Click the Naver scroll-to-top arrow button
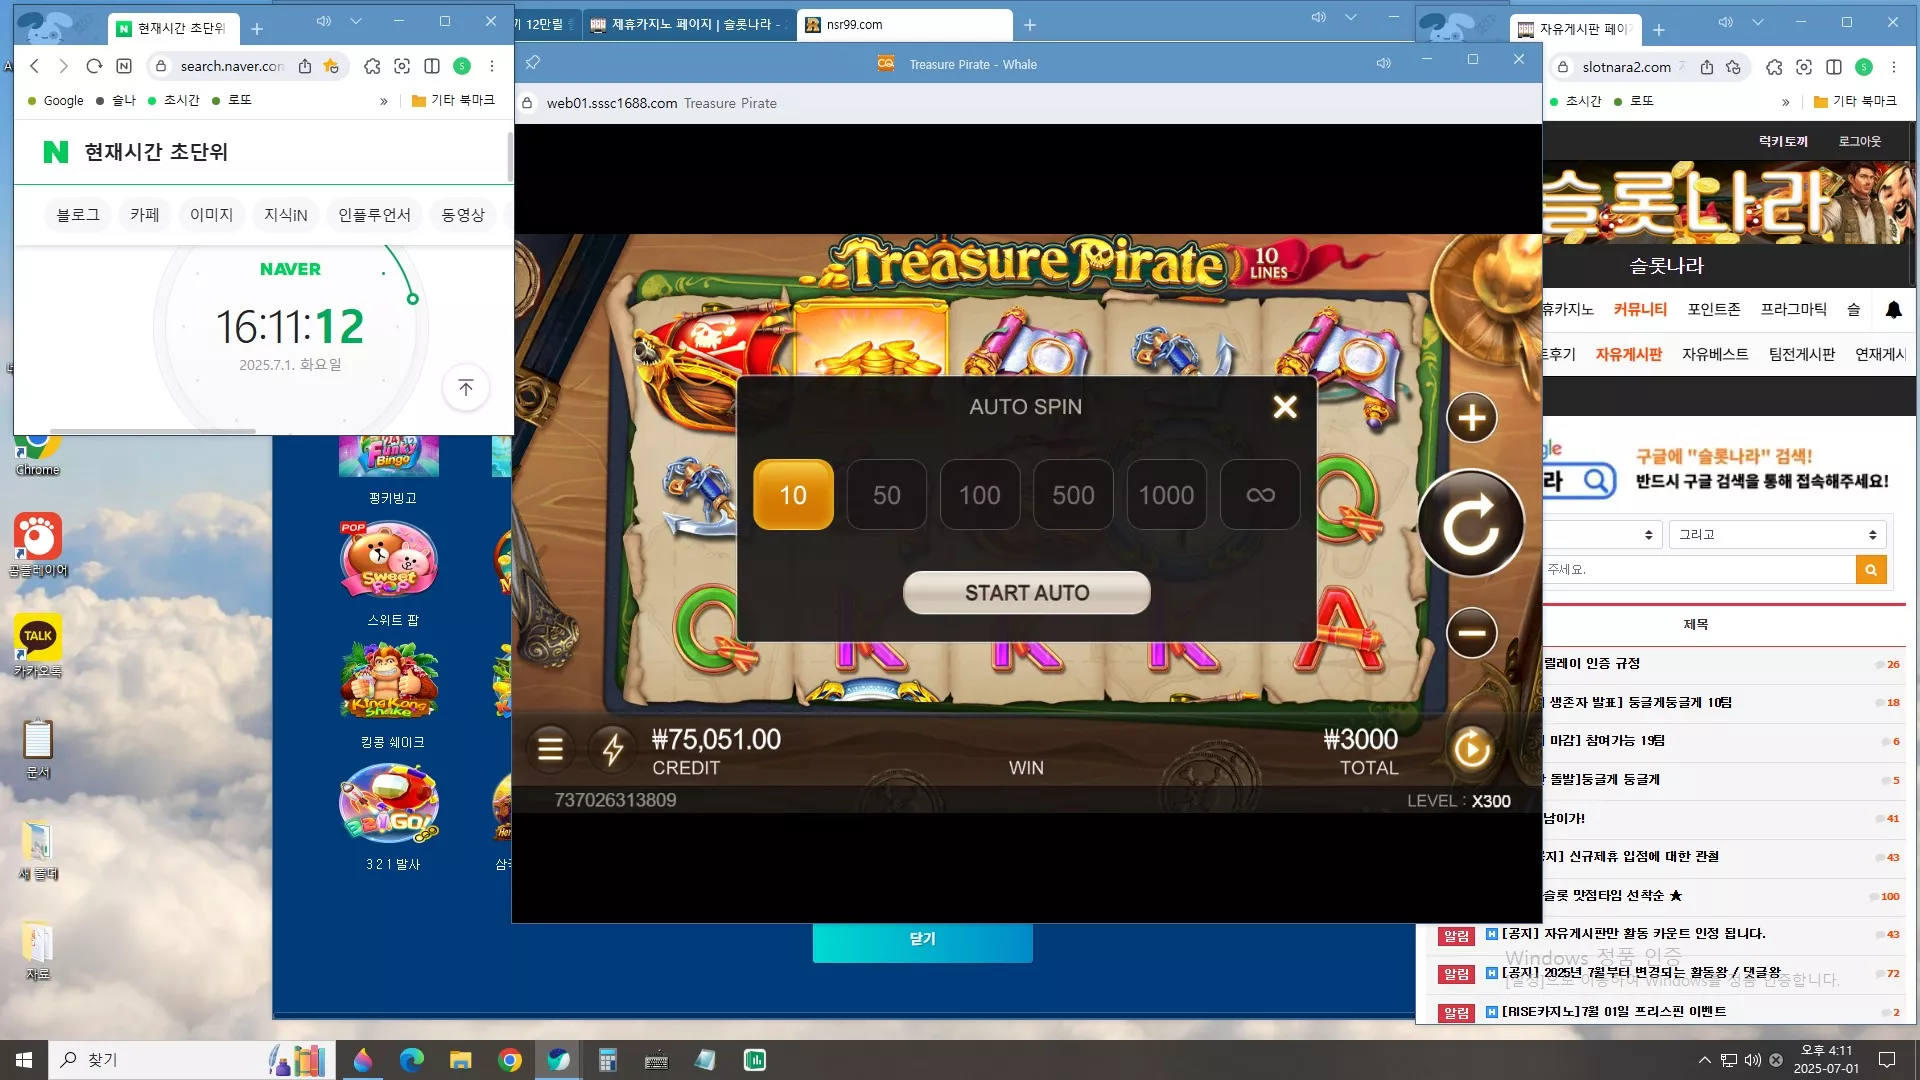This screenshot has width=1920, height=1080. click(x=466, y=388)
